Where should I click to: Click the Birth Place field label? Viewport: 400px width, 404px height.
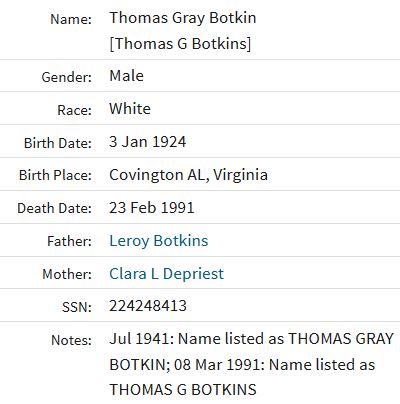(55, 175)
